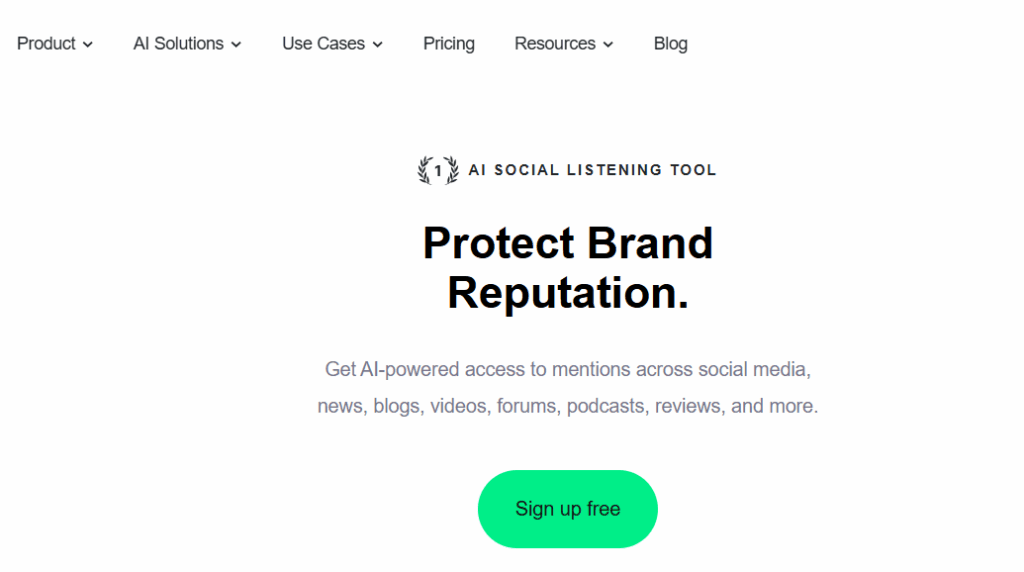Open the Use Cases menu item
The width and height of the screenshot is (1024, 572).
(x=332, y=44)
